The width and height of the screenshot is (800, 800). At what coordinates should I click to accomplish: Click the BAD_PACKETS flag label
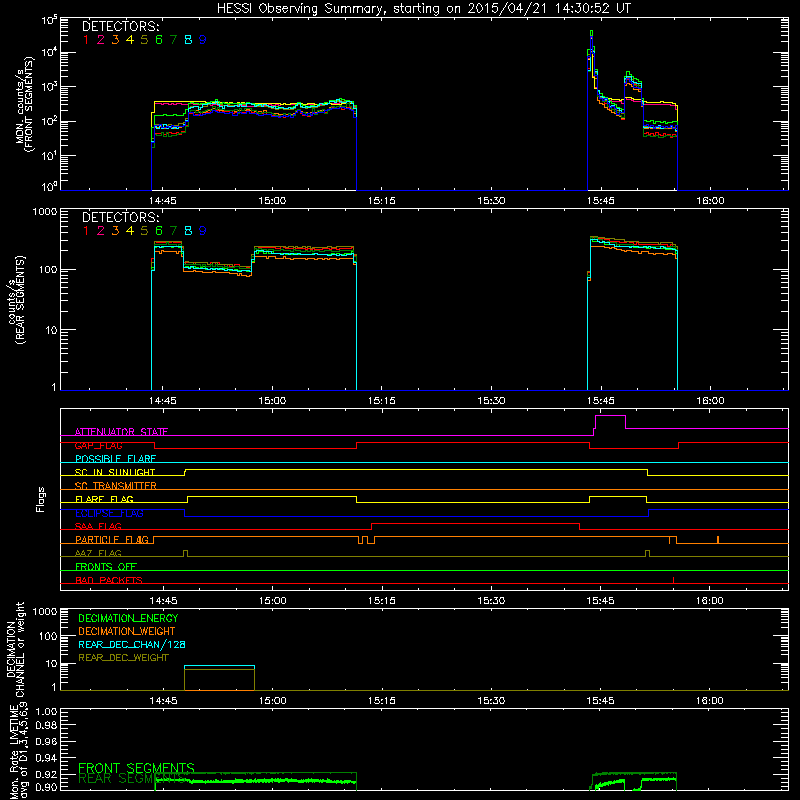pos(109,580)
